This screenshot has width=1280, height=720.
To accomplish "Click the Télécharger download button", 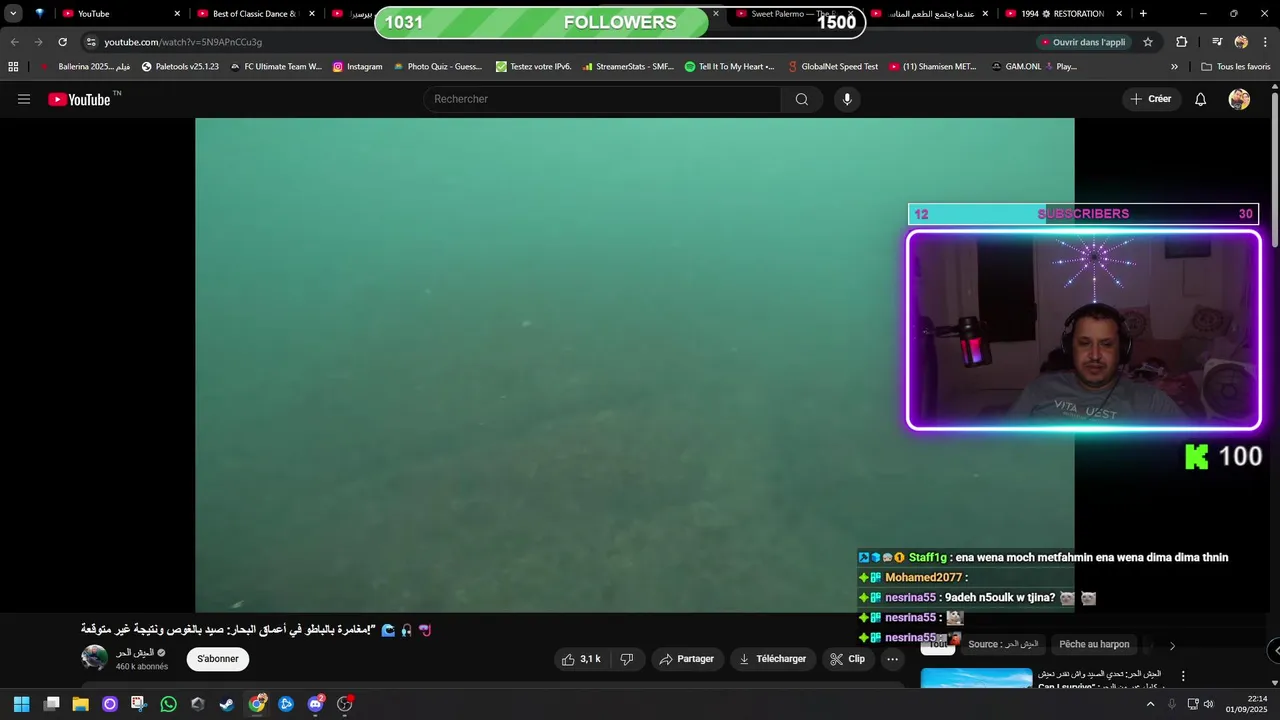I will click(x=772, y=659).
